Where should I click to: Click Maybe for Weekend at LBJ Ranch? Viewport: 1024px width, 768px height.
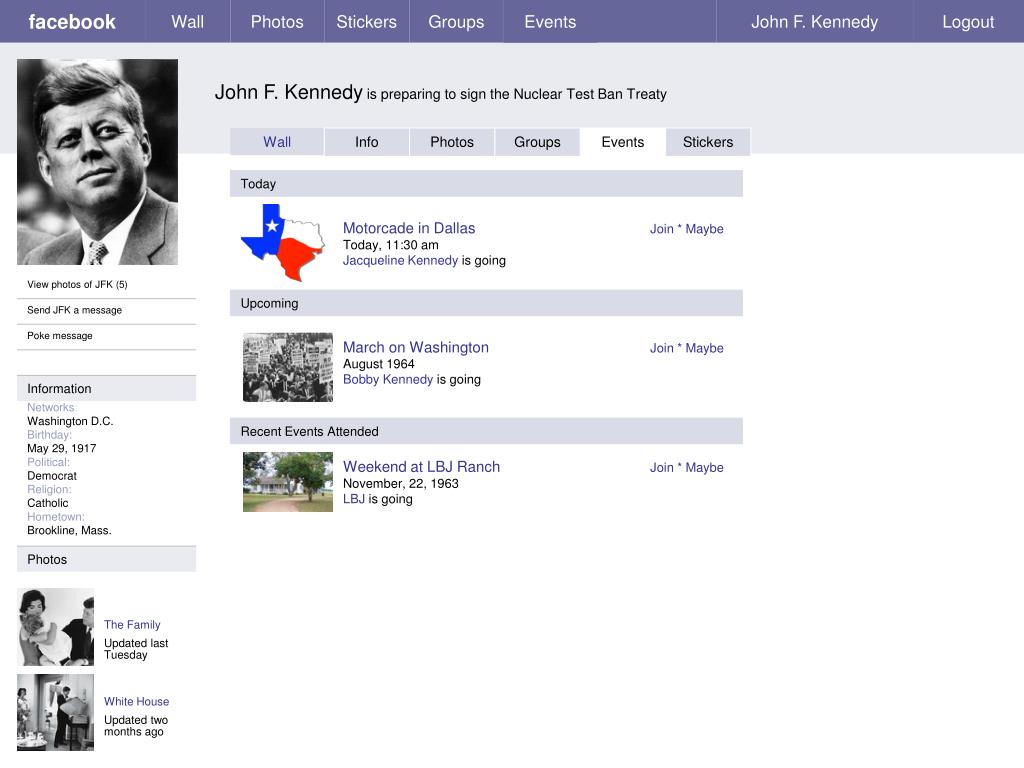point(704,468)
